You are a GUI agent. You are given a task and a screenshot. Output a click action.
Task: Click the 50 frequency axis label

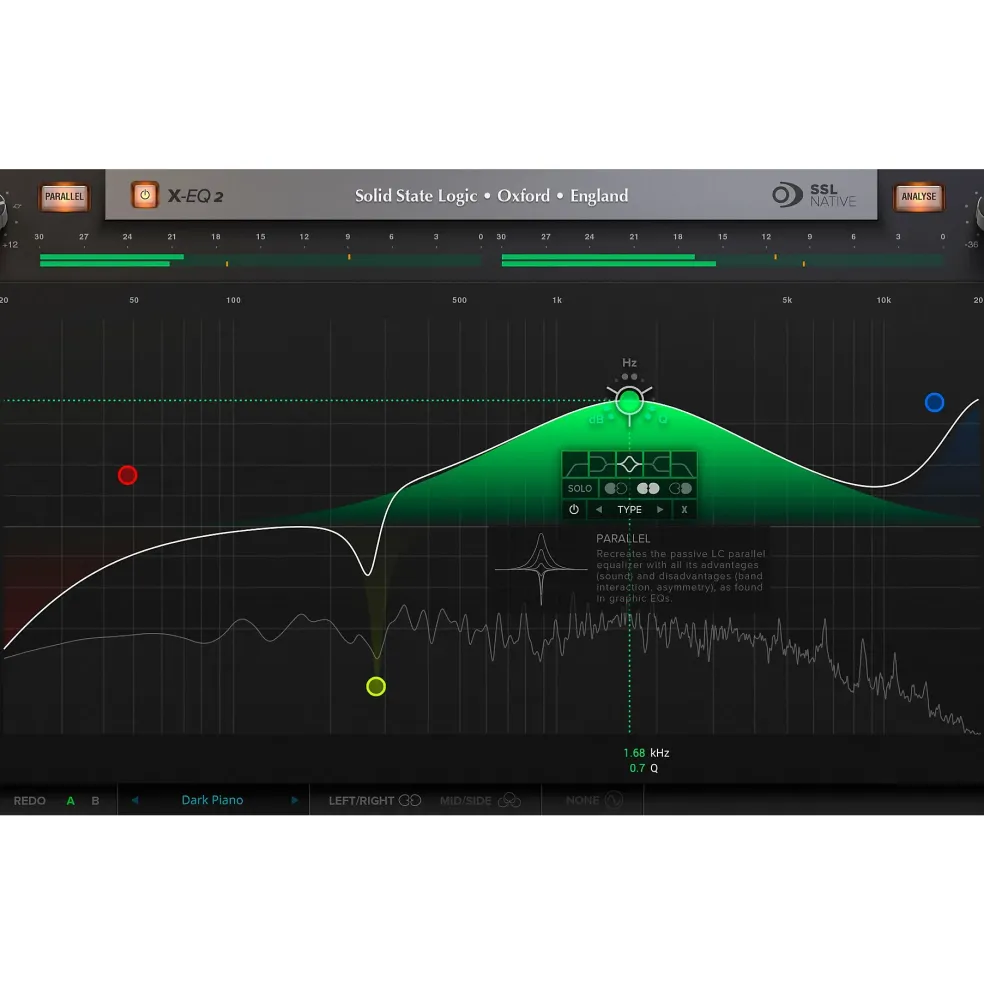(x=134, y=300)
